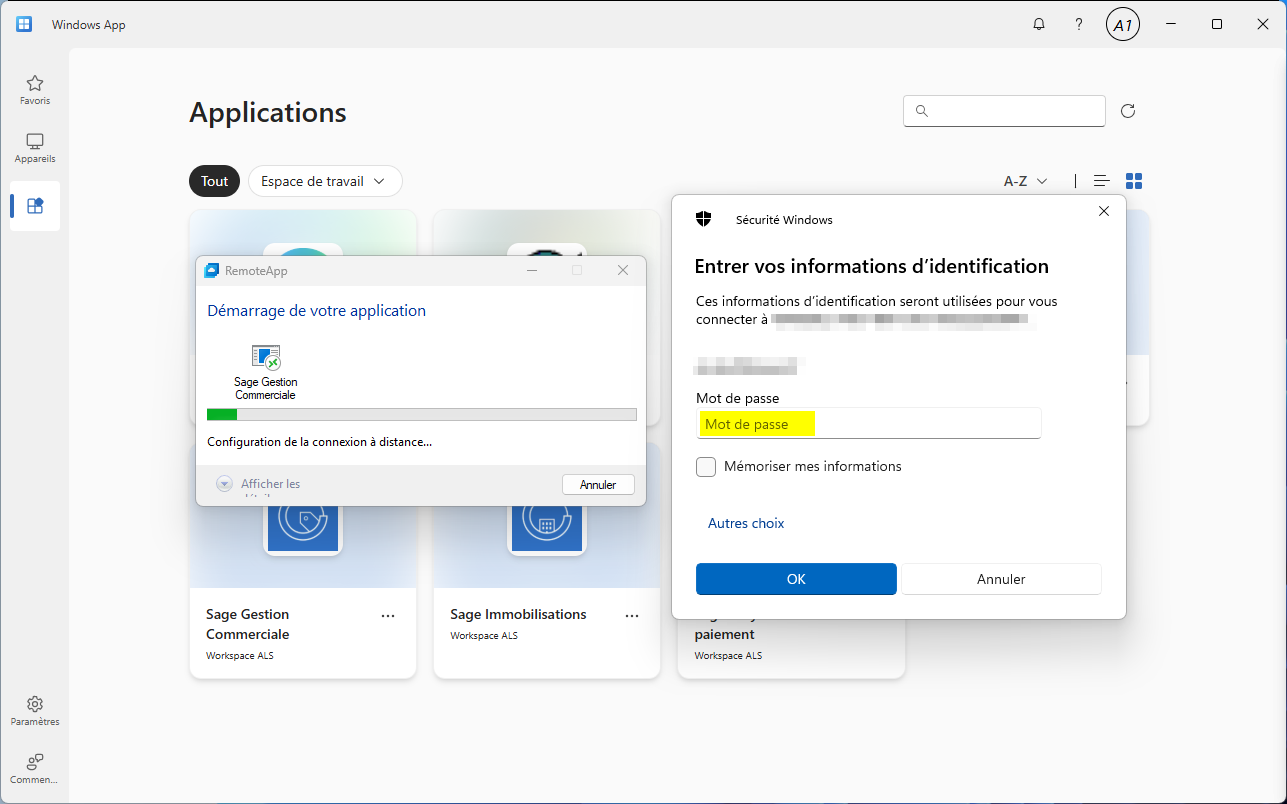
Task: Click OK in the credentials dialog
Action: pos(796,579)
